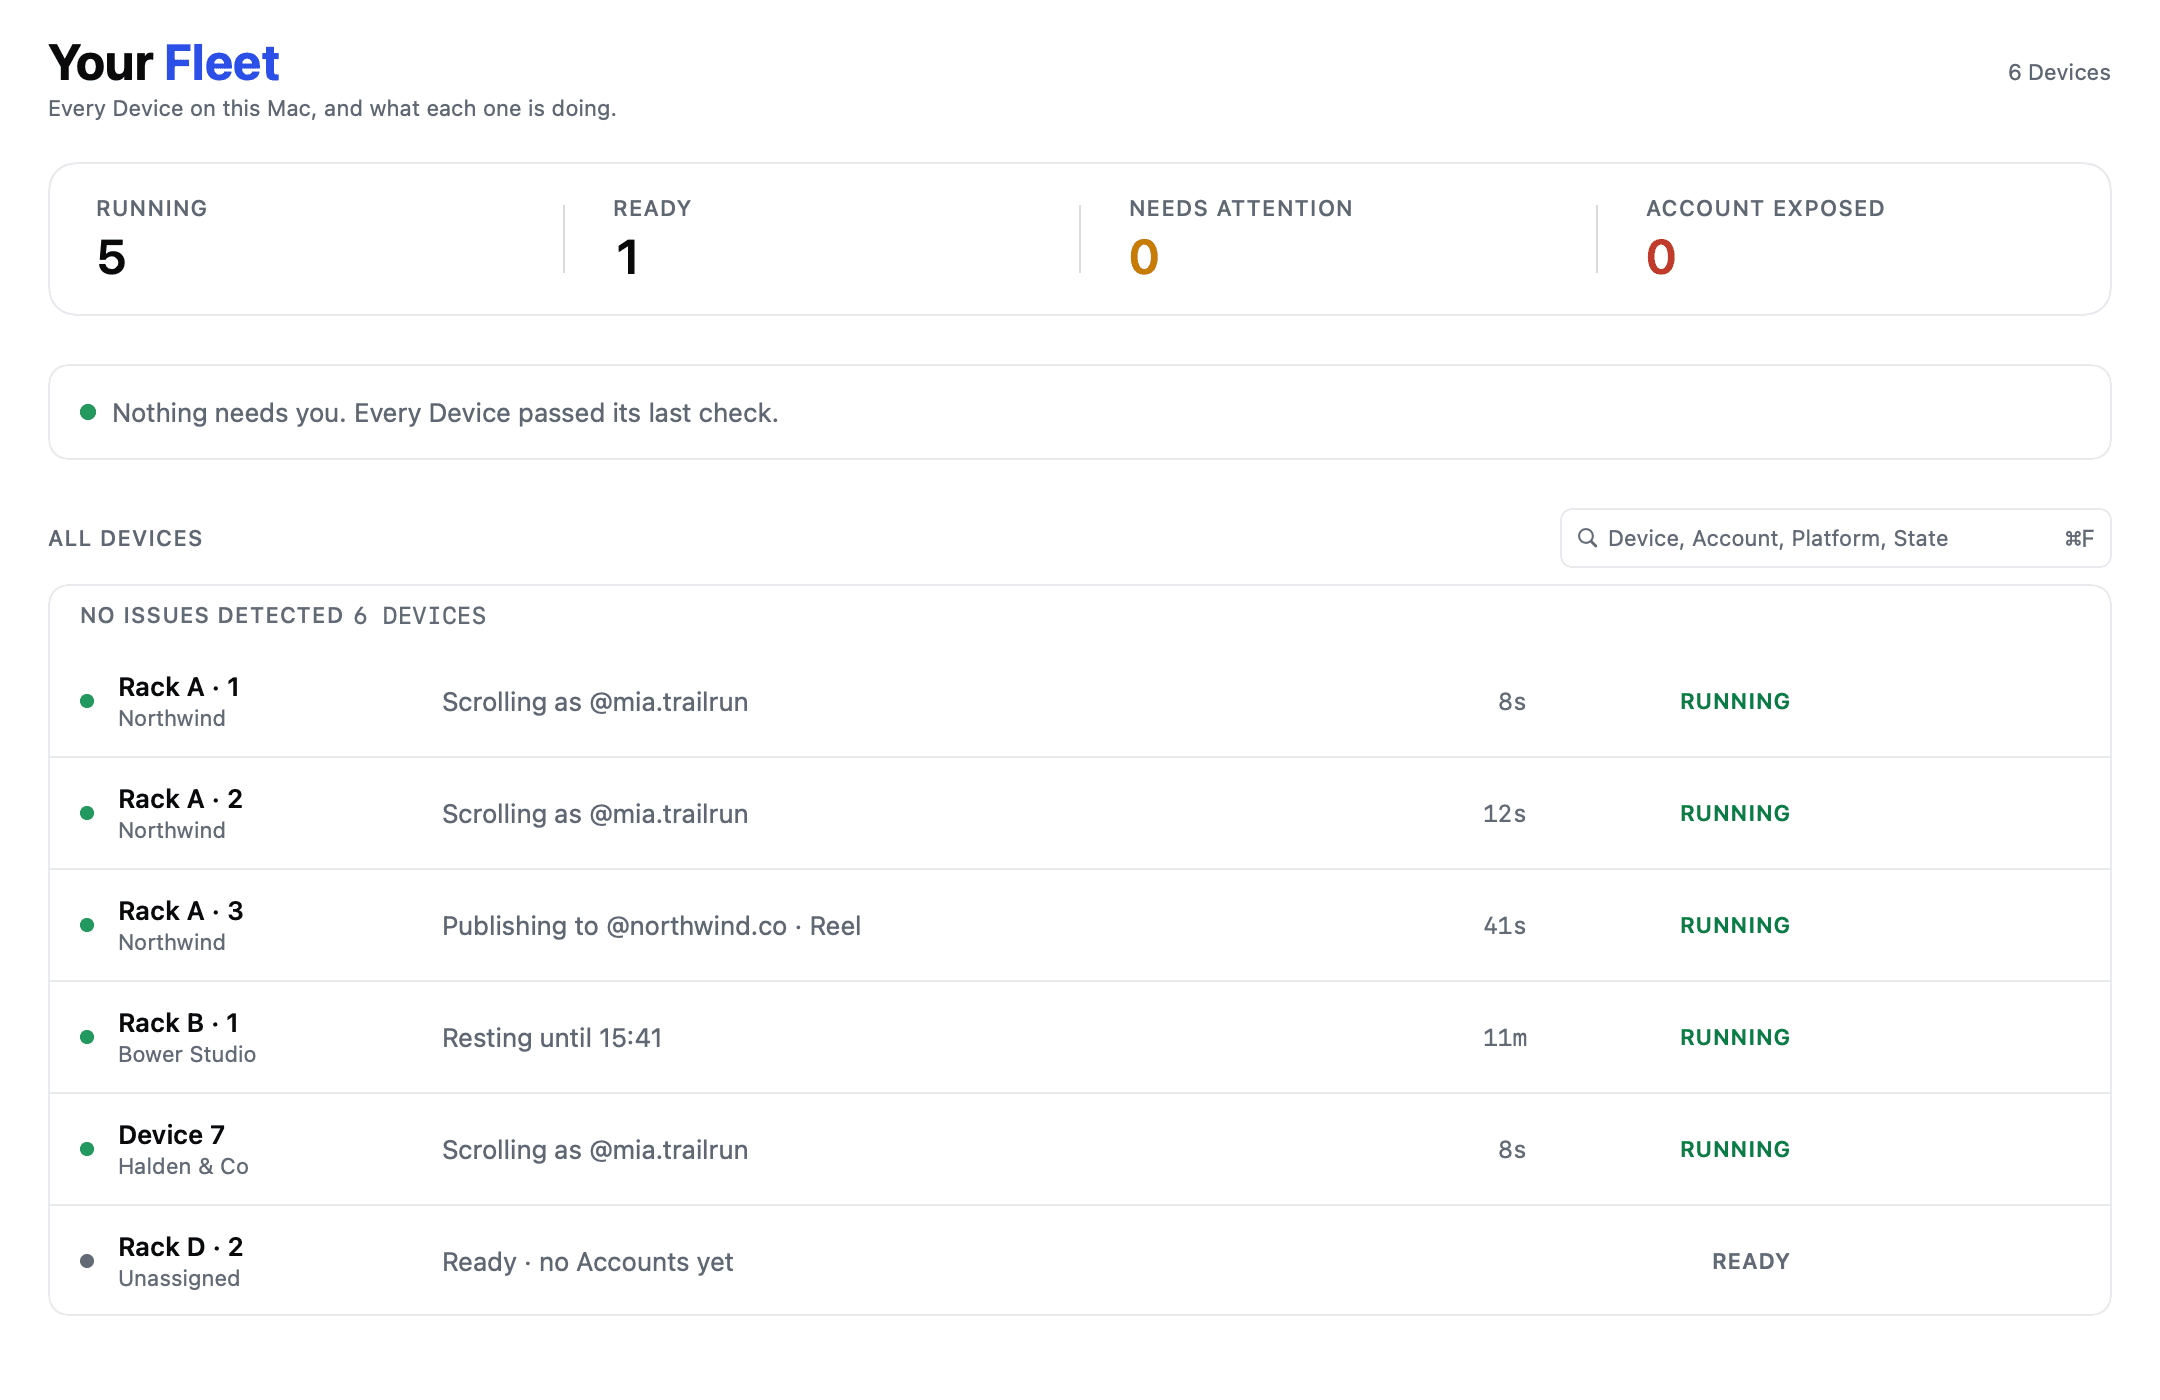Click the '6 Devices' count in header
The image size is (2160, 1400).
point(2059,72)
